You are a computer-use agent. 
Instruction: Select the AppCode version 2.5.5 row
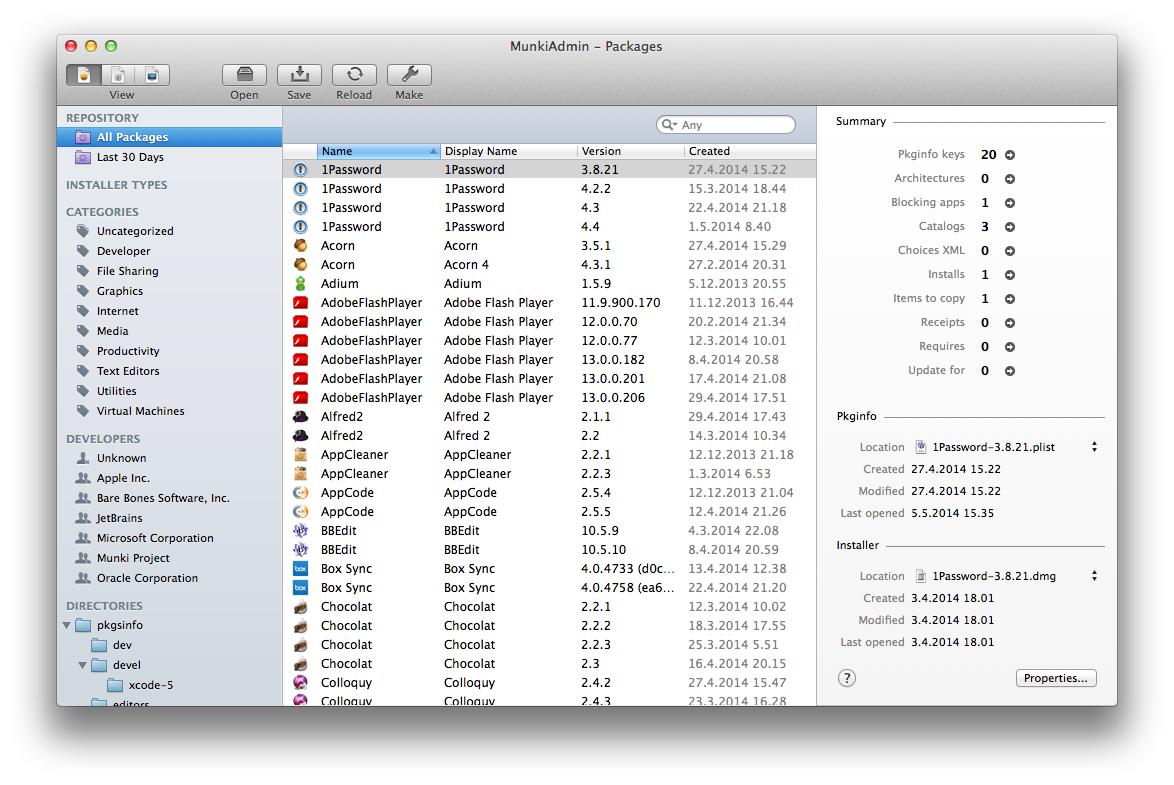550,512
